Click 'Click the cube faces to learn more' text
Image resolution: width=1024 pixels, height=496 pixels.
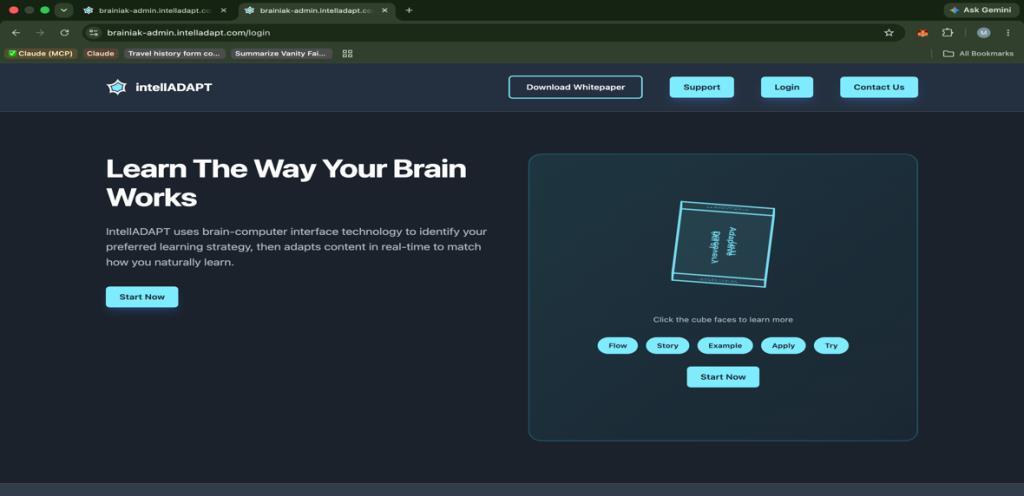pyautogui.click(x=723, y=320)
